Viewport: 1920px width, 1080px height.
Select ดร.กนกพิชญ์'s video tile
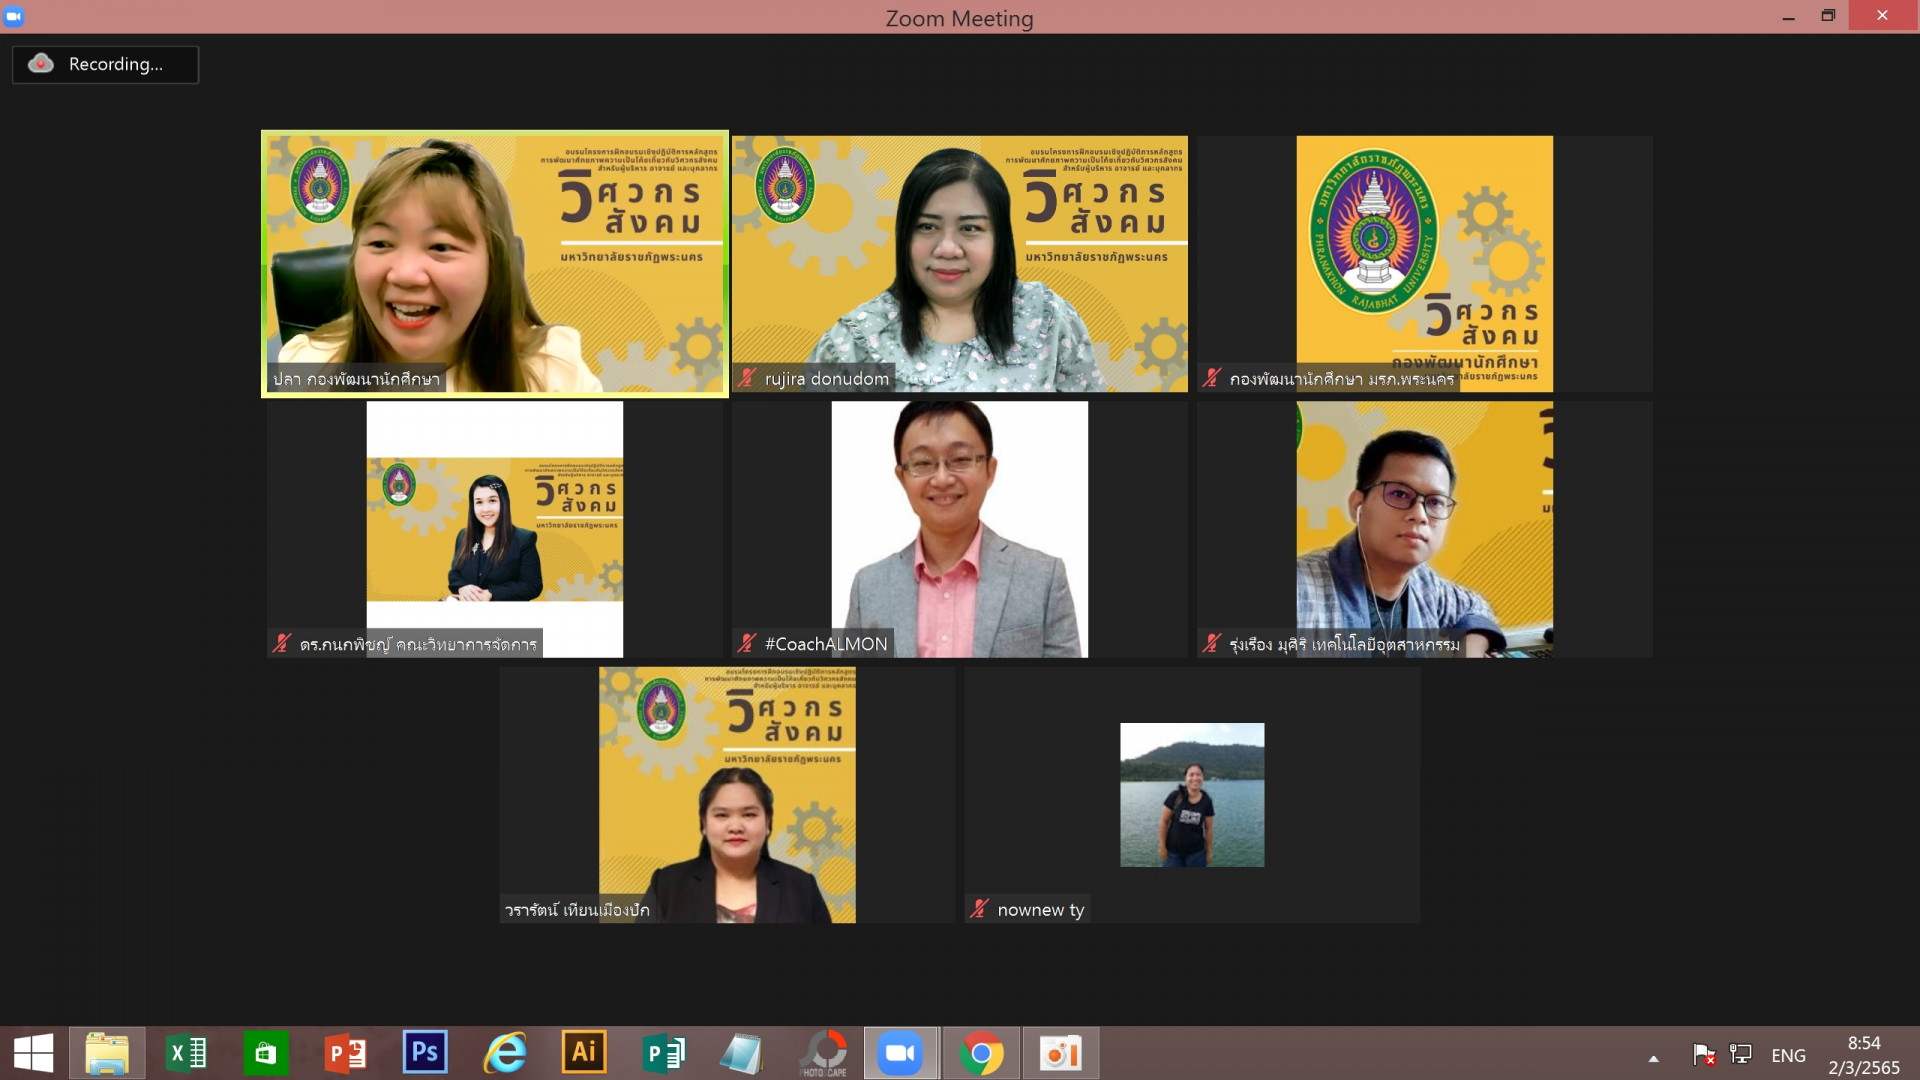495,529
